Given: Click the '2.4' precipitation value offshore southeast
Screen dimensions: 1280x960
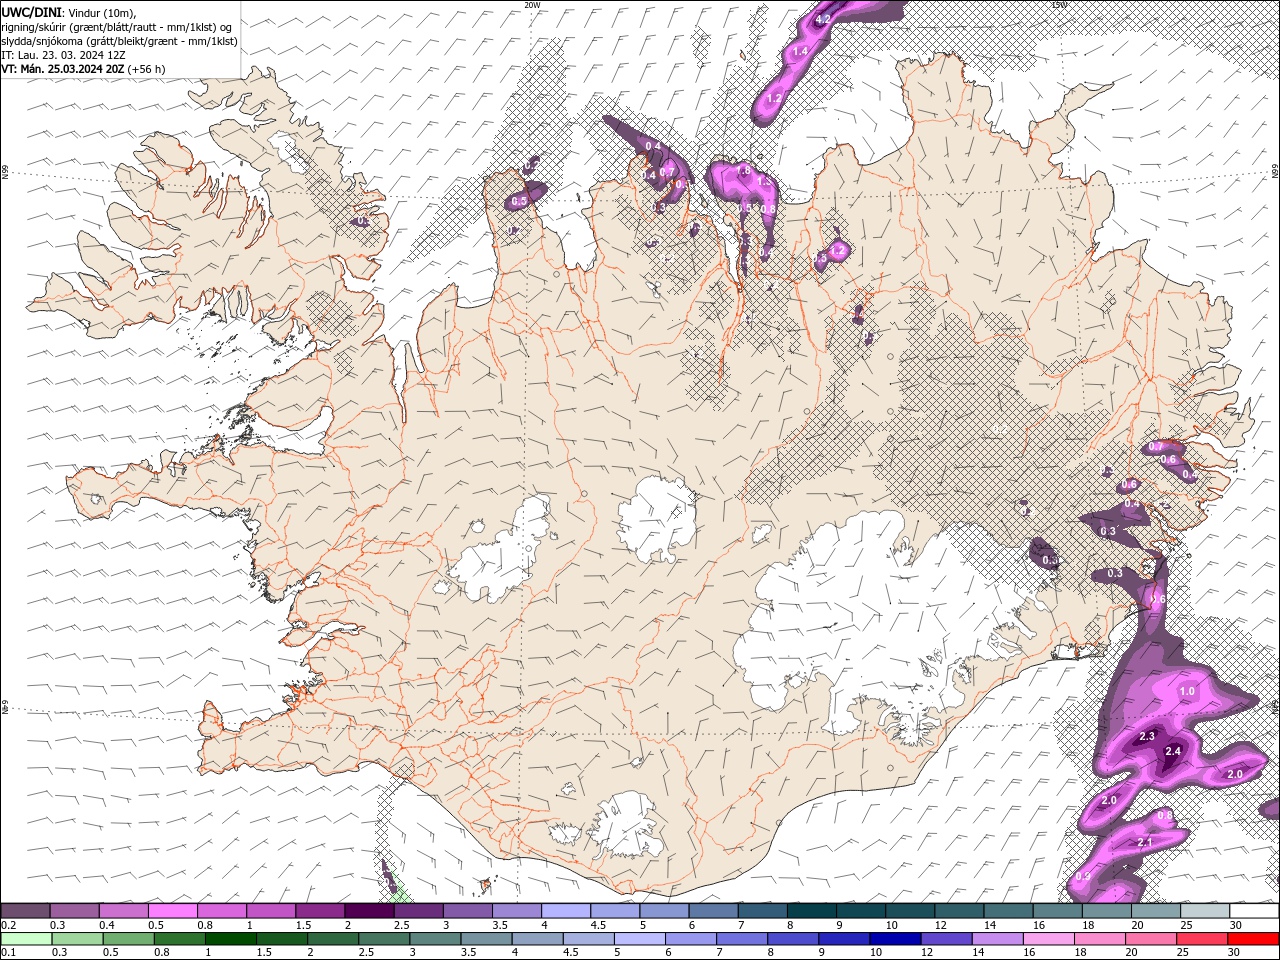Looking at the screenshot, I should (1173, 751).
